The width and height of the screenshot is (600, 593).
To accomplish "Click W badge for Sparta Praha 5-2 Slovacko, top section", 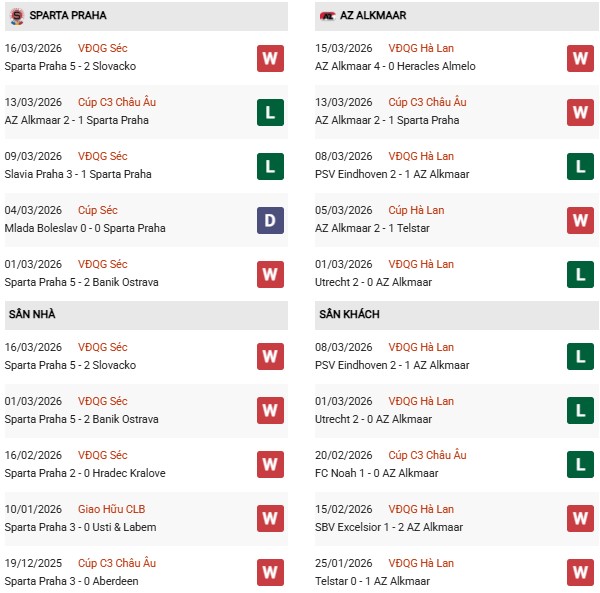I will pos(269,58).
